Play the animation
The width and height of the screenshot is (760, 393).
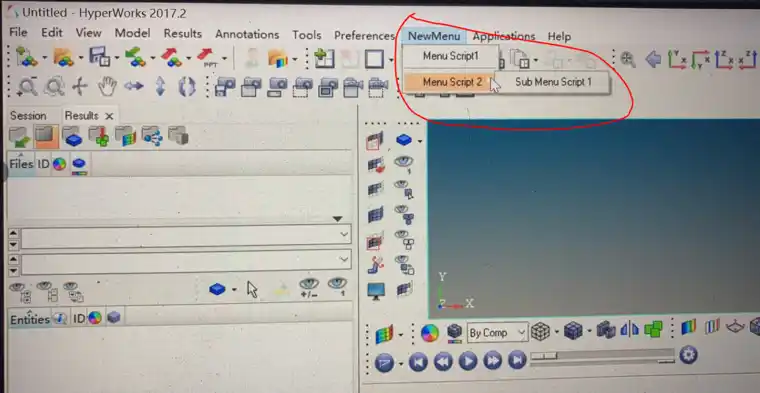[x=468, y=361]
